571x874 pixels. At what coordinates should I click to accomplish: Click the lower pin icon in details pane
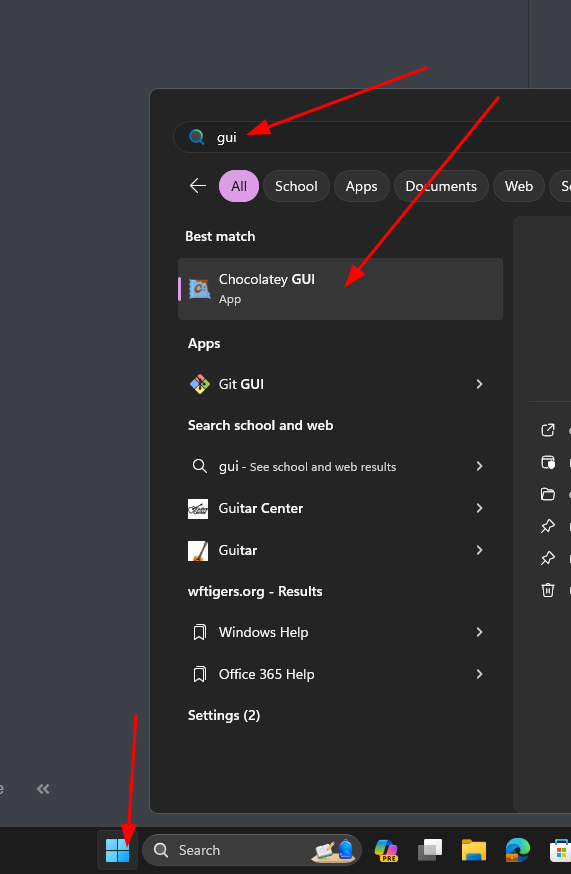[548, 558]
